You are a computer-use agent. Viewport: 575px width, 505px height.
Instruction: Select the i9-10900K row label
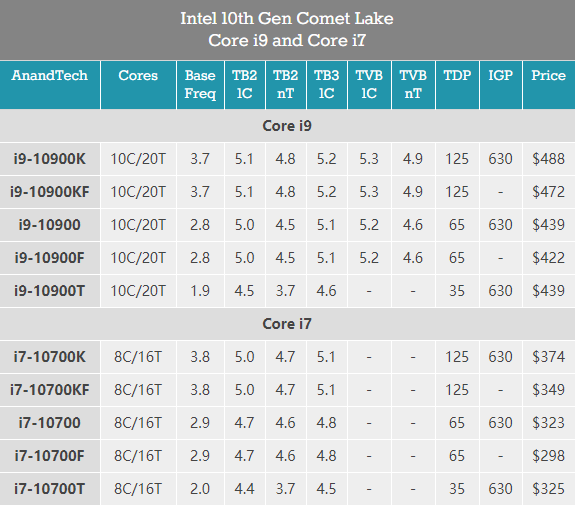point(50,159)
